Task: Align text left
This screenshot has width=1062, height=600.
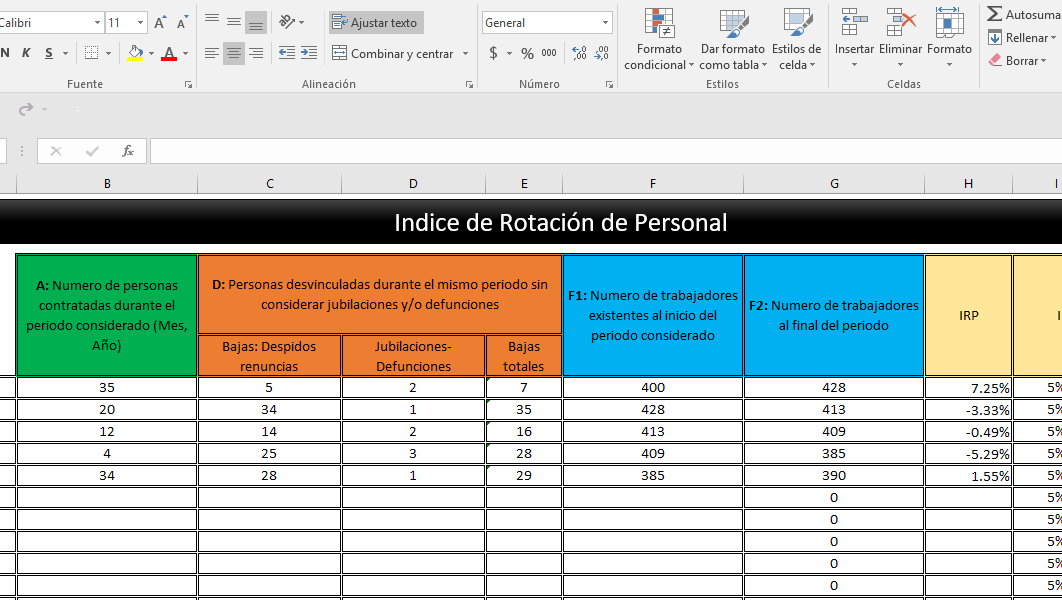Action: coord(212,53)
